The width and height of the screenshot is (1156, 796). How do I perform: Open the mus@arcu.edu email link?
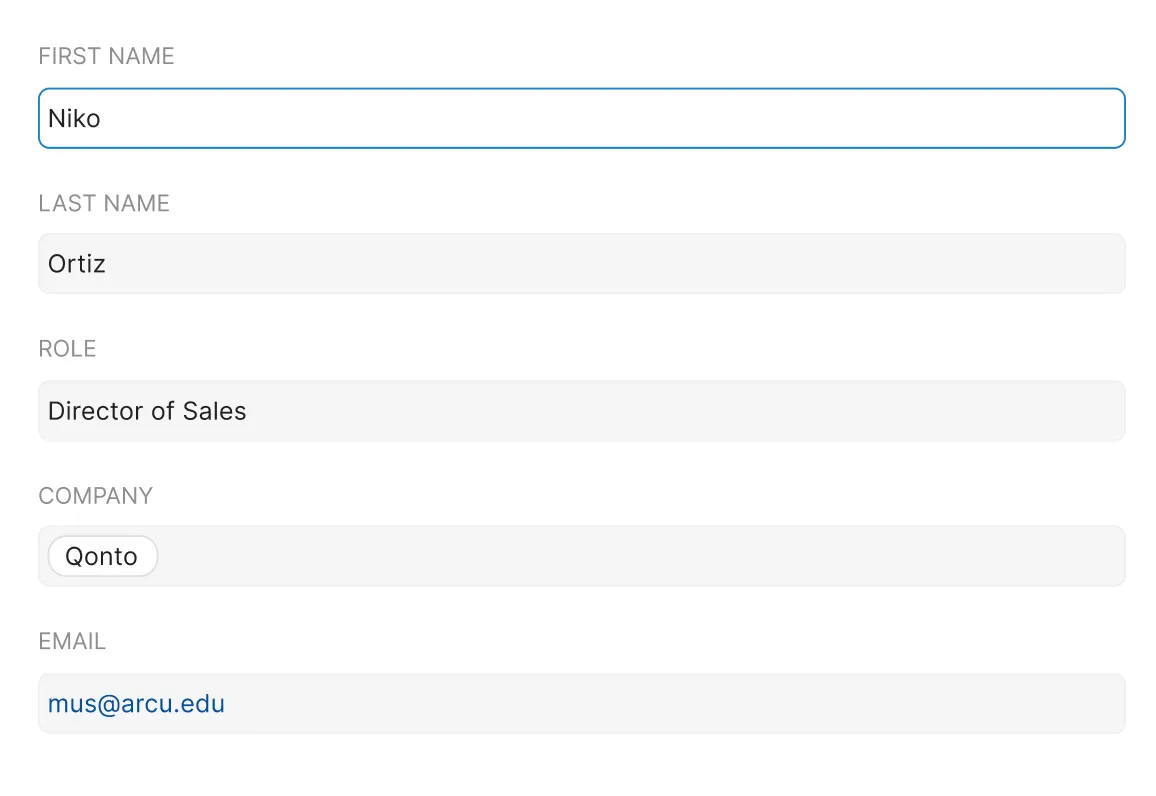click(136, 703)
